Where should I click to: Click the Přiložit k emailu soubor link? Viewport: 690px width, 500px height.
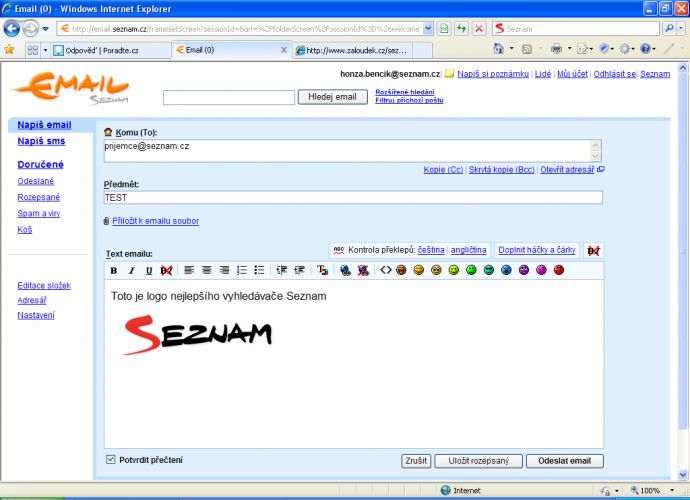click(x=155, y=221)
